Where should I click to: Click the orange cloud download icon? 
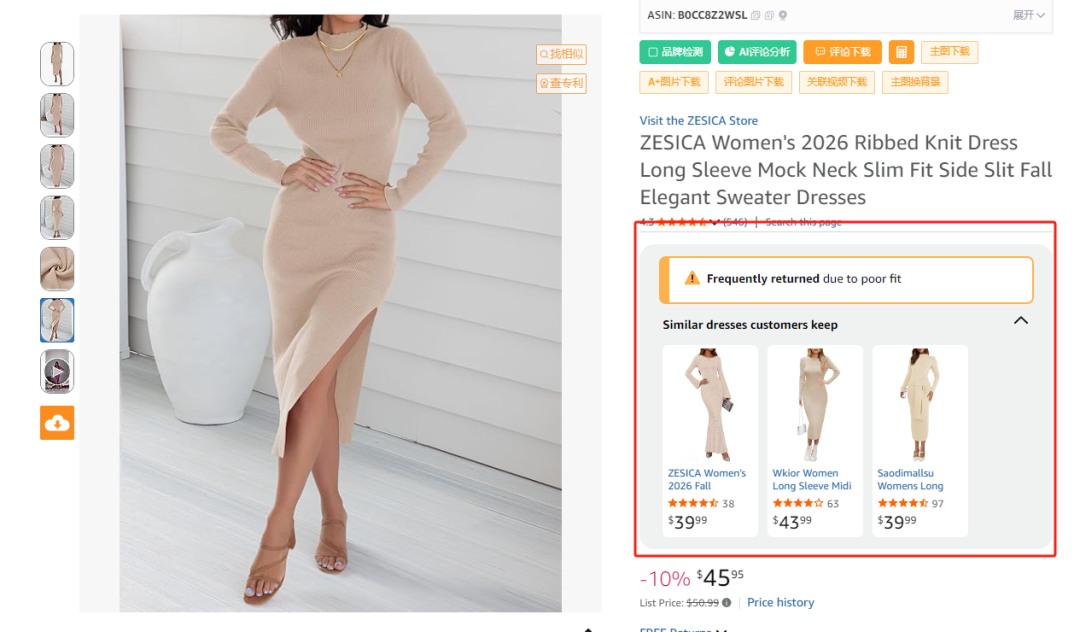pyautogui.click(x=57, y=423)
